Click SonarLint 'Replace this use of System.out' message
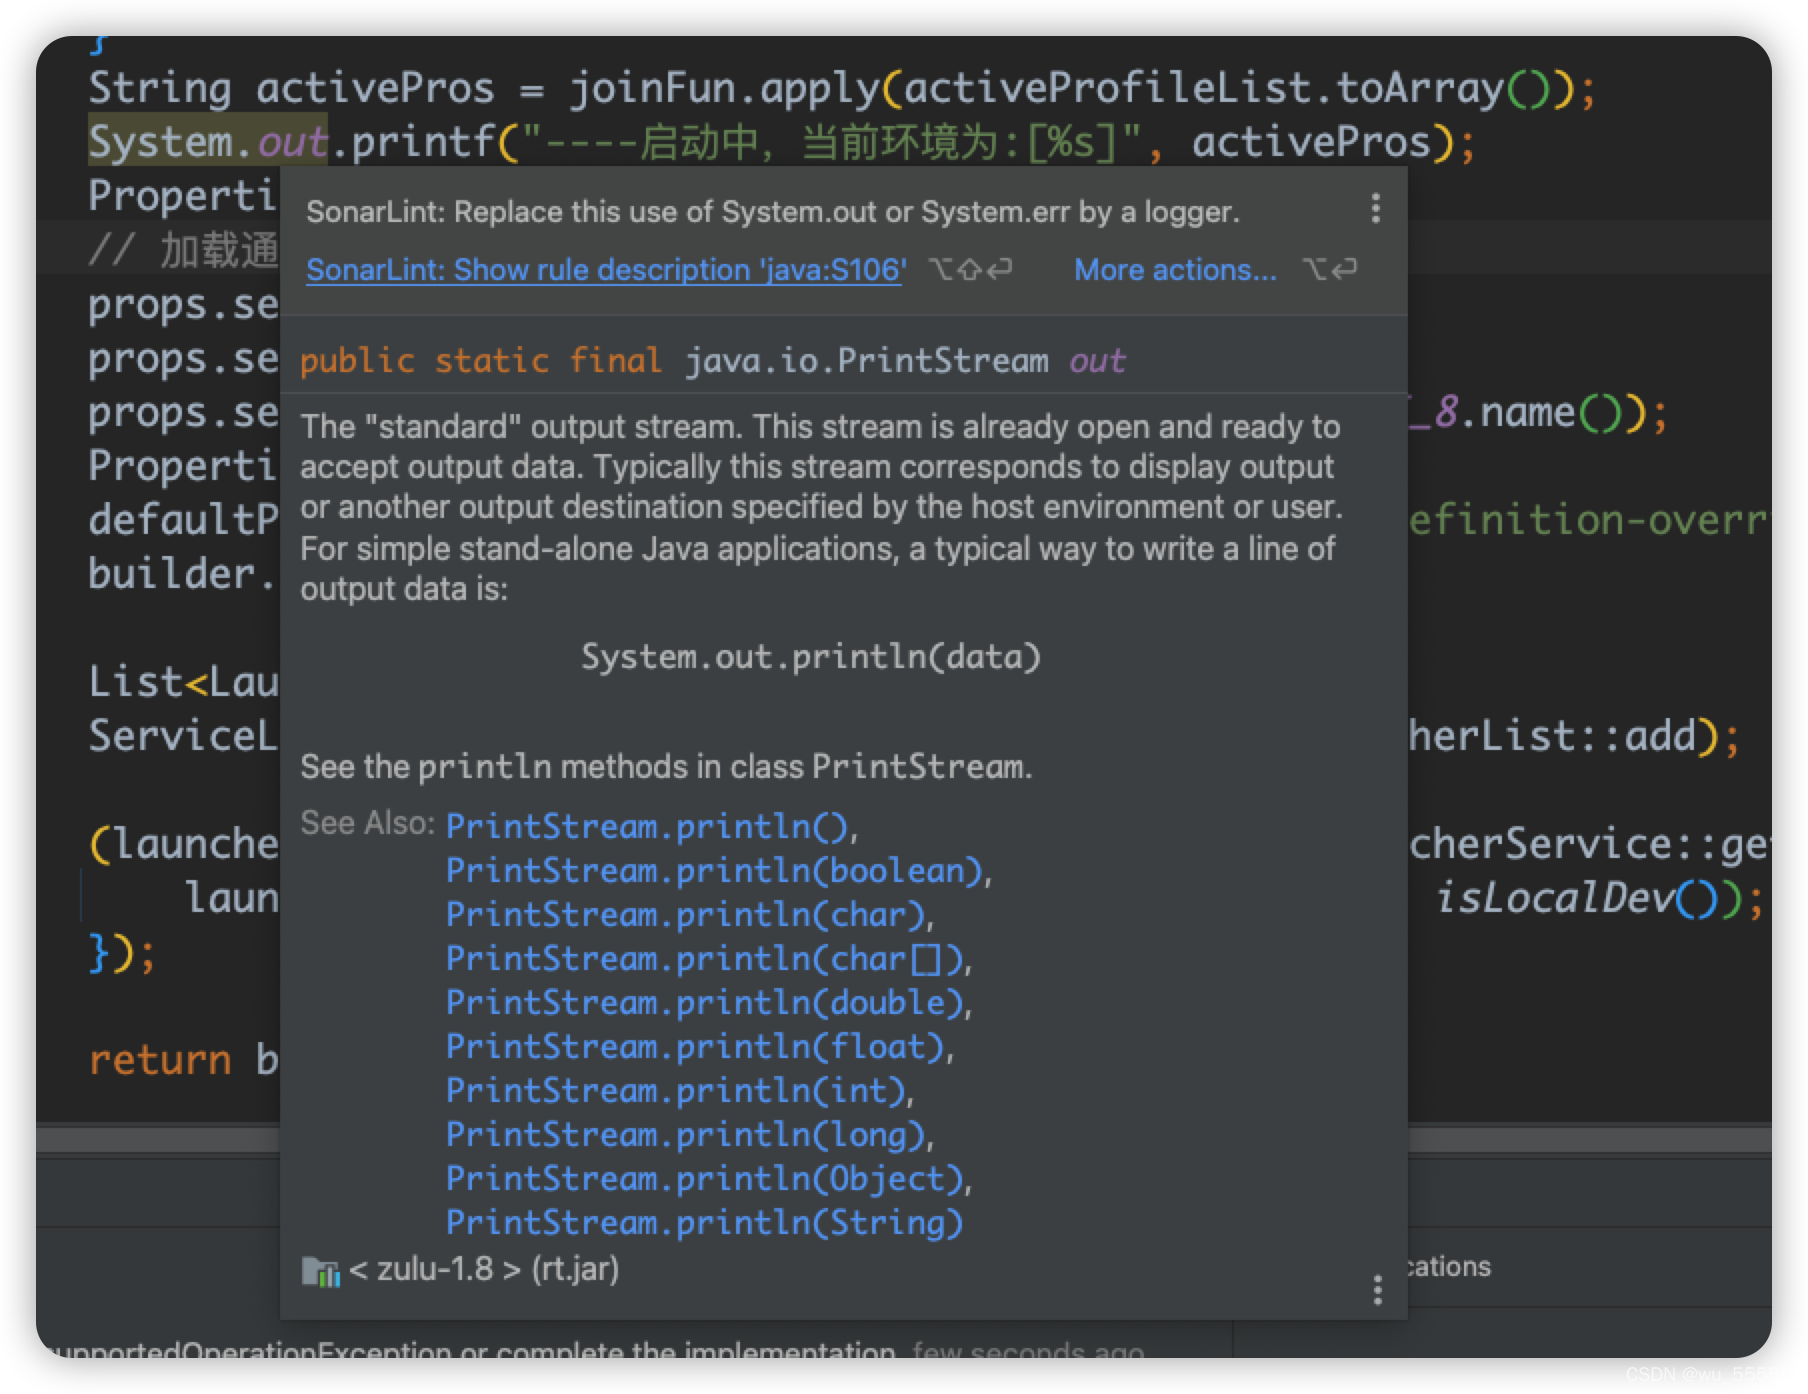The image size is (1808, 1394). click(773, 212)
